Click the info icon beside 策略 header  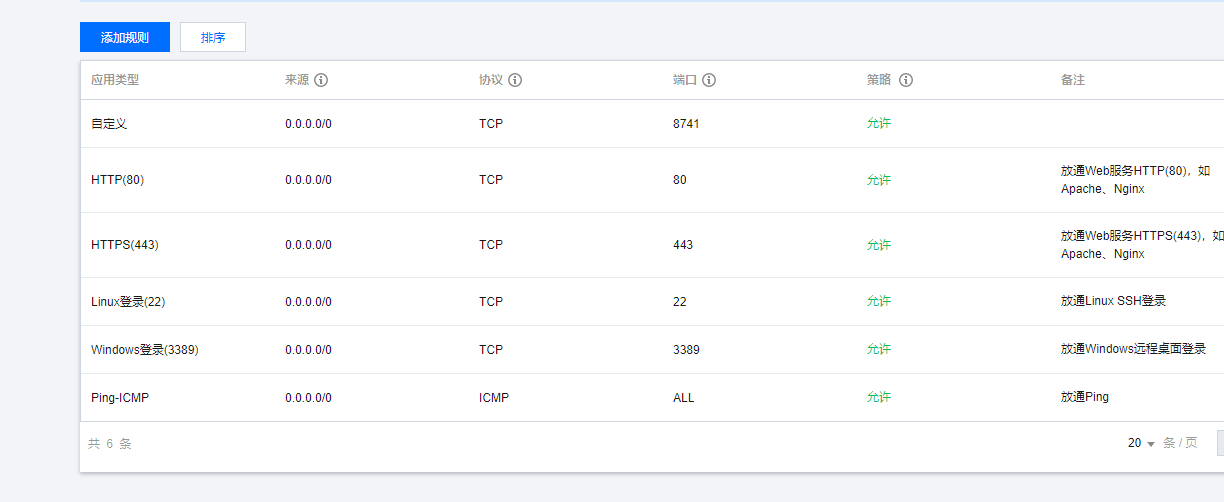point(906,80)
